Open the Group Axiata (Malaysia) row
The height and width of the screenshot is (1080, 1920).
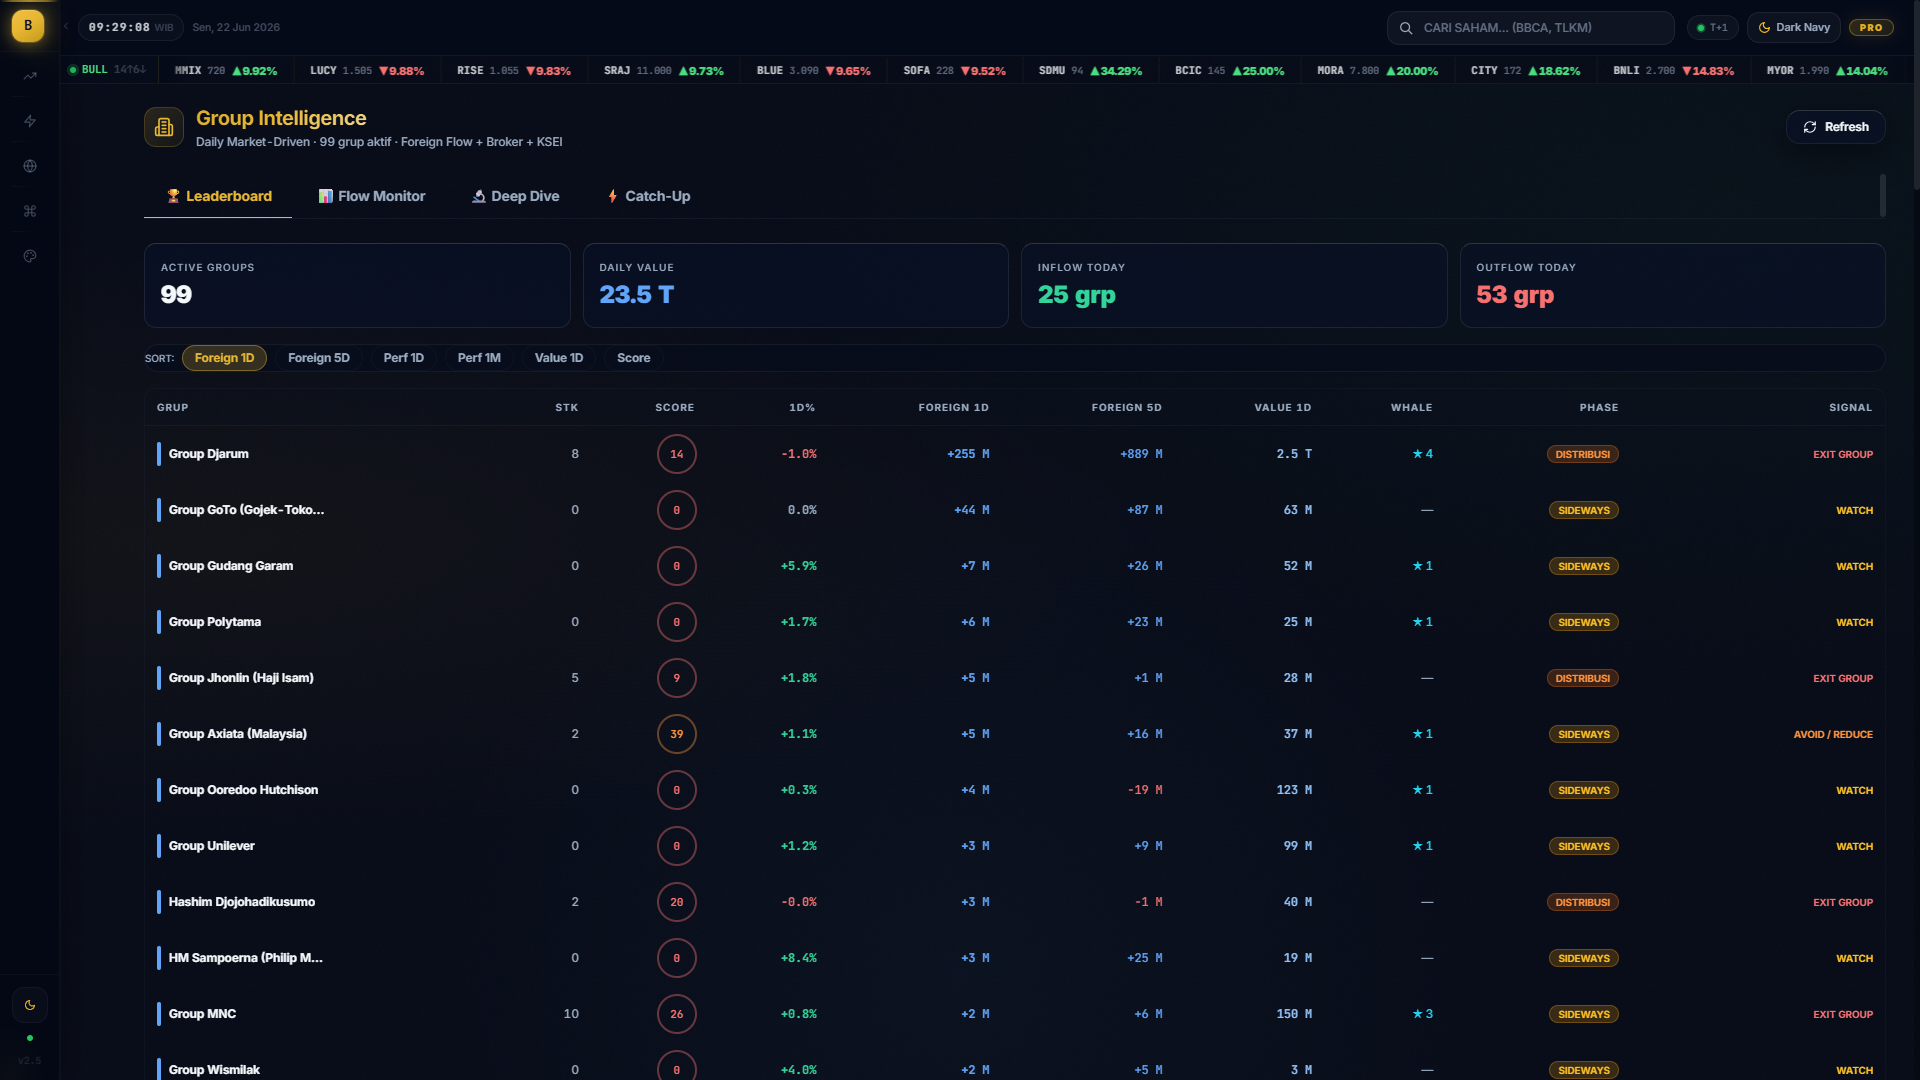tap(1014, 734)
